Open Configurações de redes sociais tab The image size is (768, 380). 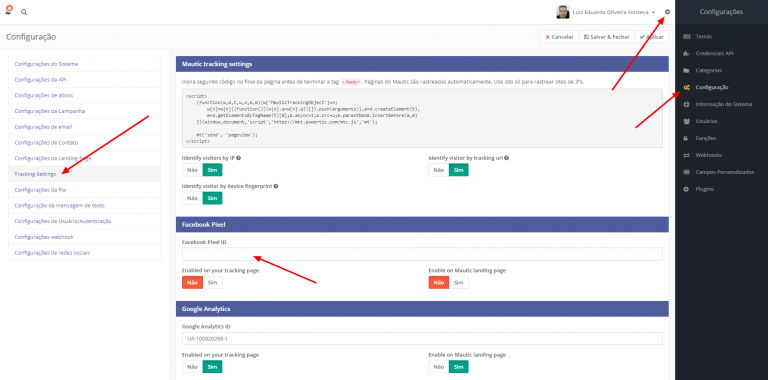click(x=84, y=253)
